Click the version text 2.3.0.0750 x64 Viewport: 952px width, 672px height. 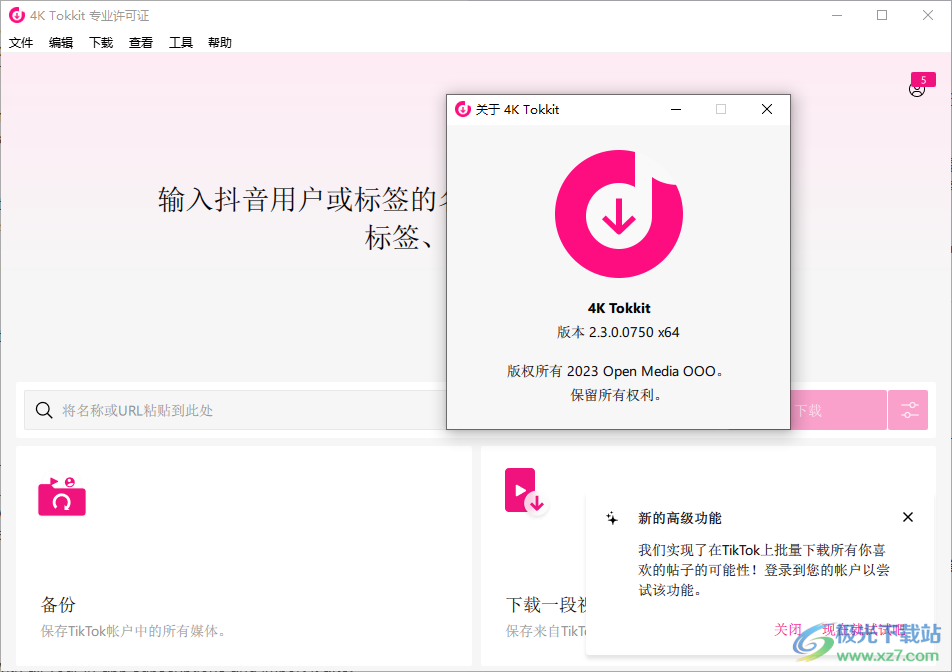click(618, 333)
